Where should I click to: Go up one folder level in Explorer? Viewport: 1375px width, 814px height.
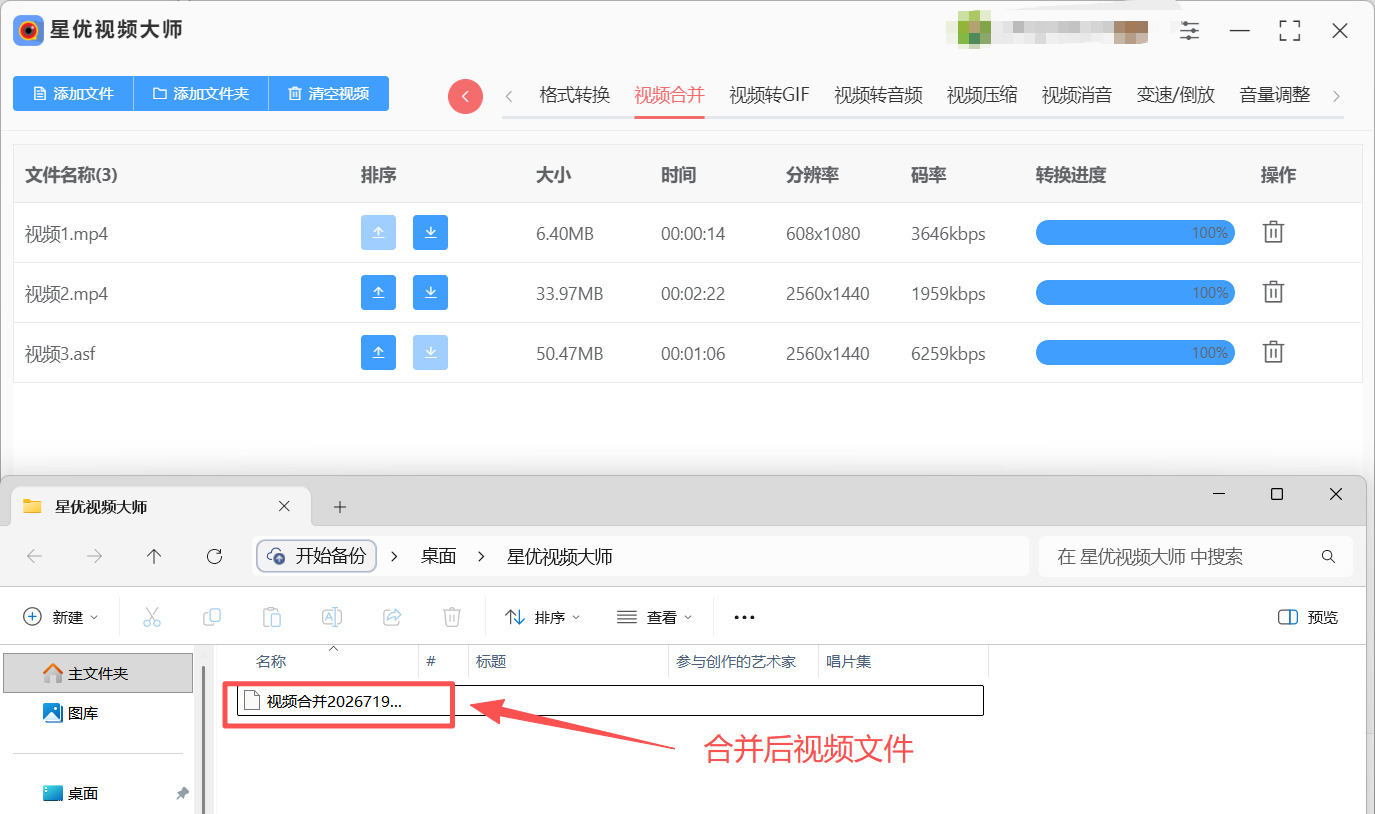154,557
